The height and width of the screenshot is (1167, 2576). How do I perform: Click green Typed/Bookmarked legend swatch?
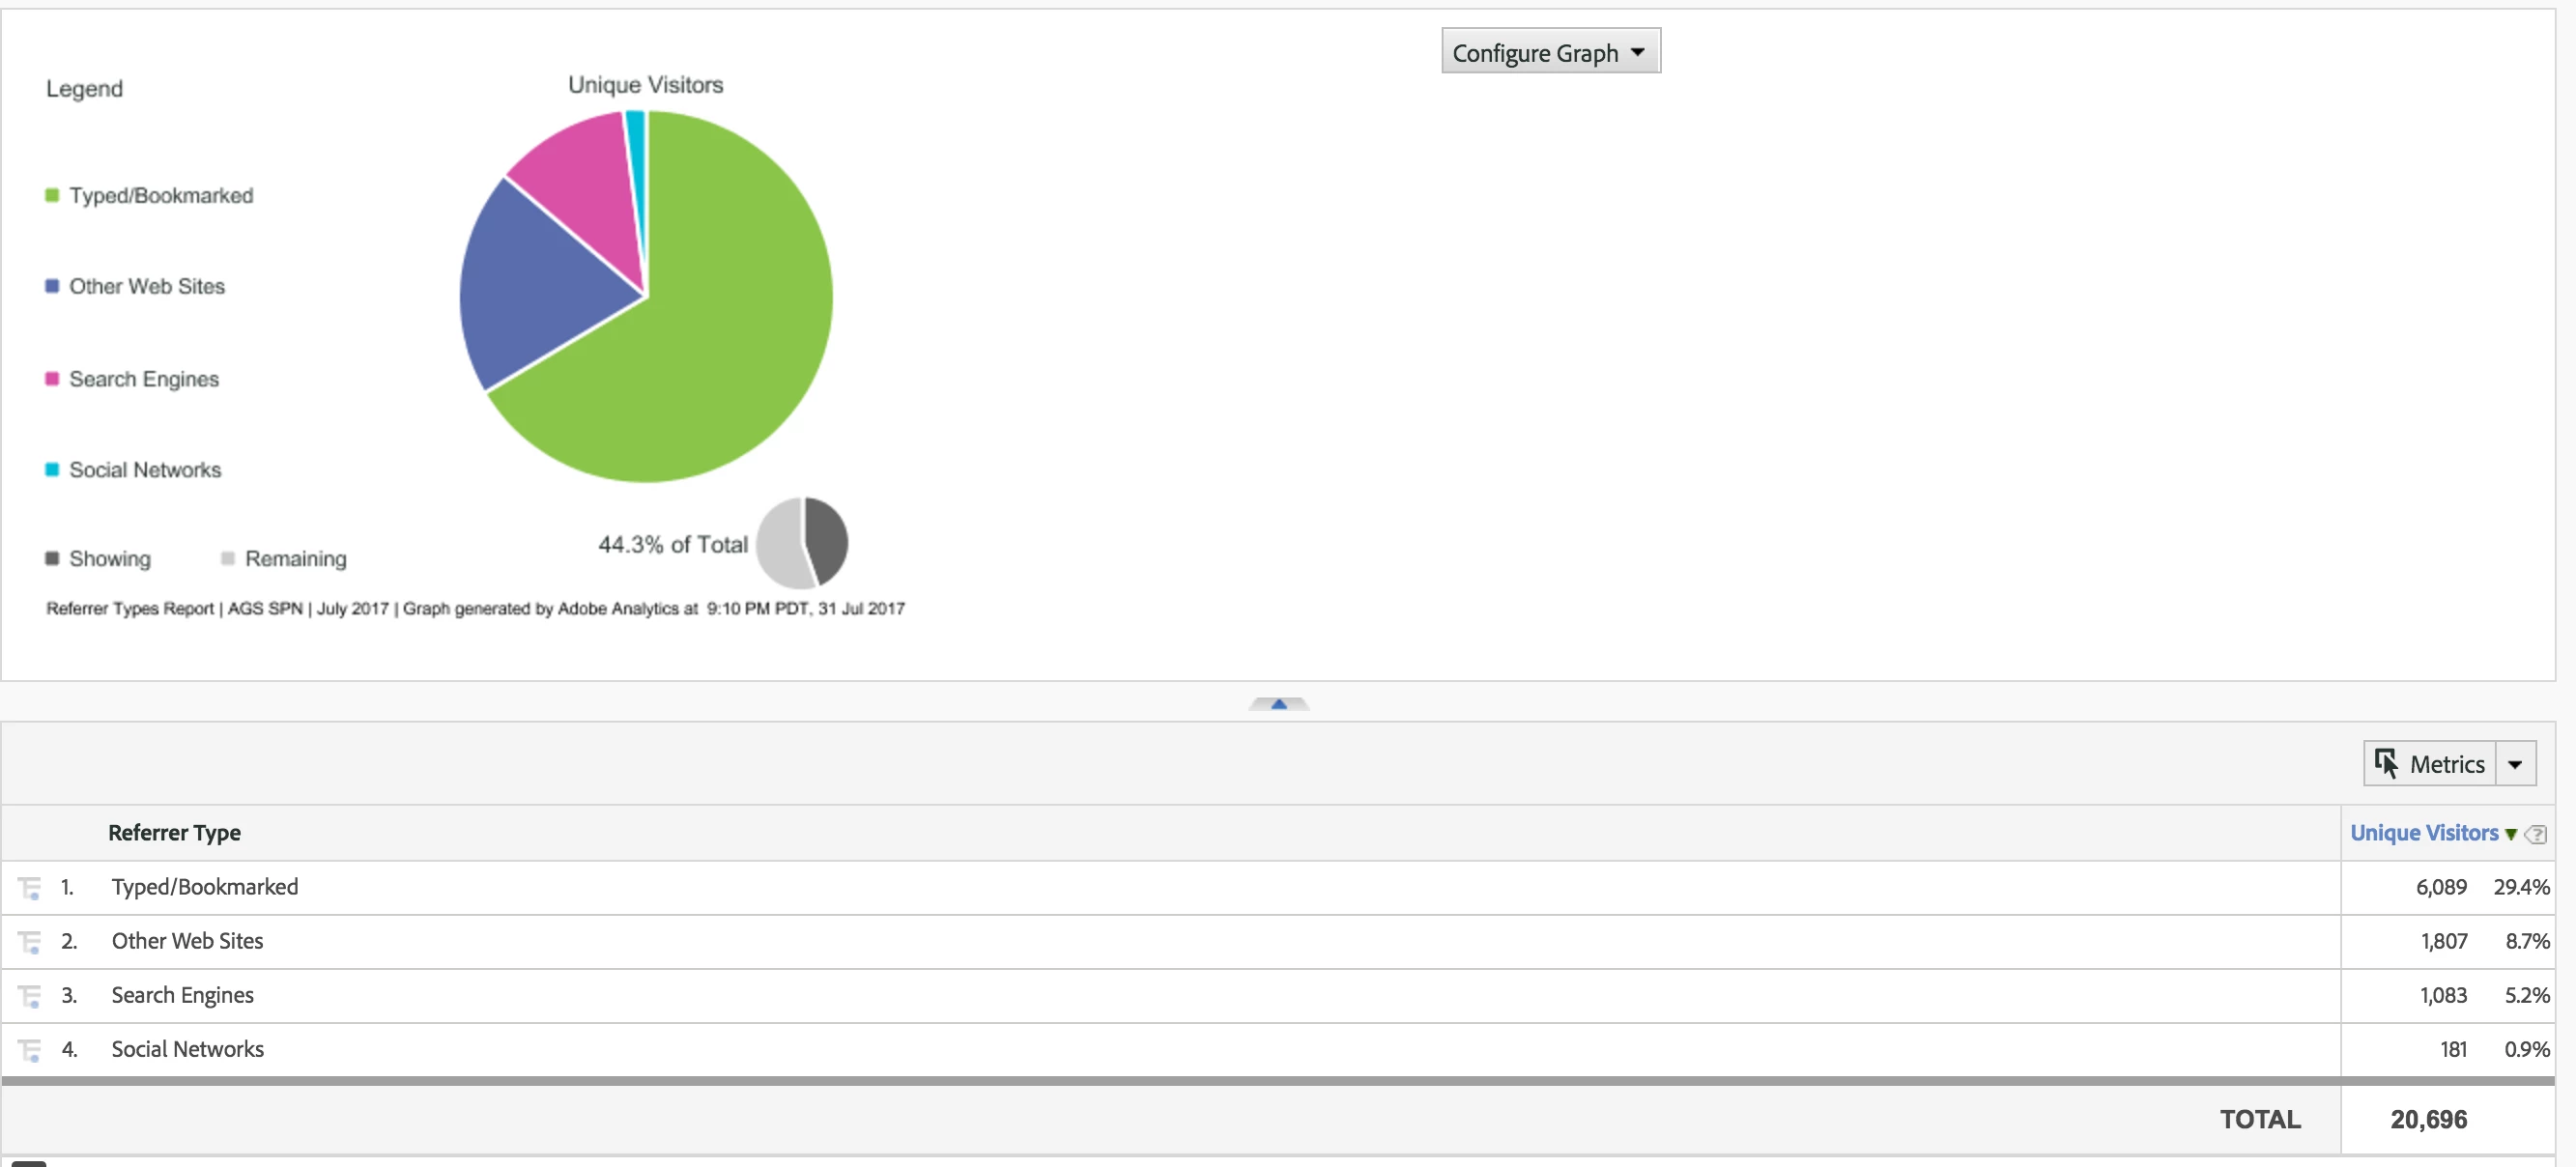pyautogui.click(x=52, y=195)
